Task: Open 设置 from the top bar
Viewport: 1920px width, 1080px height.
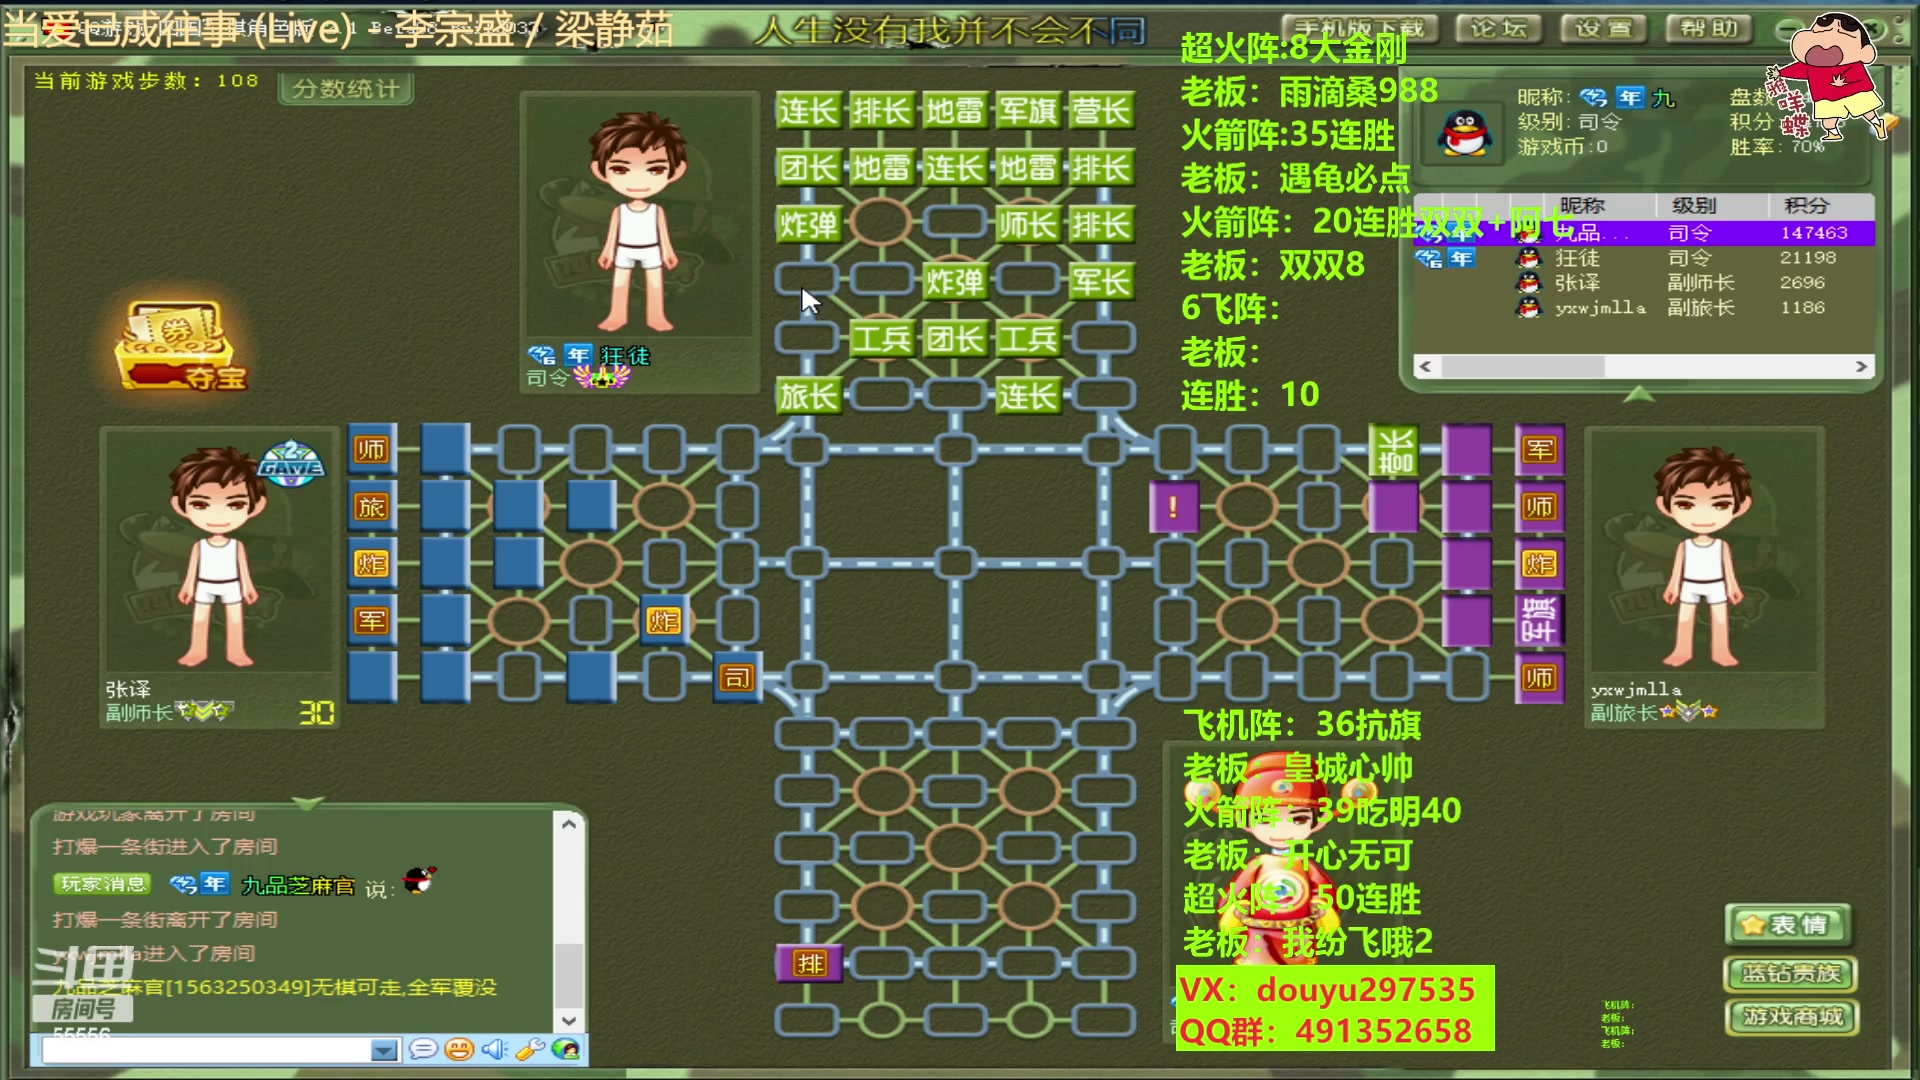Action: tap(1603, 29)
